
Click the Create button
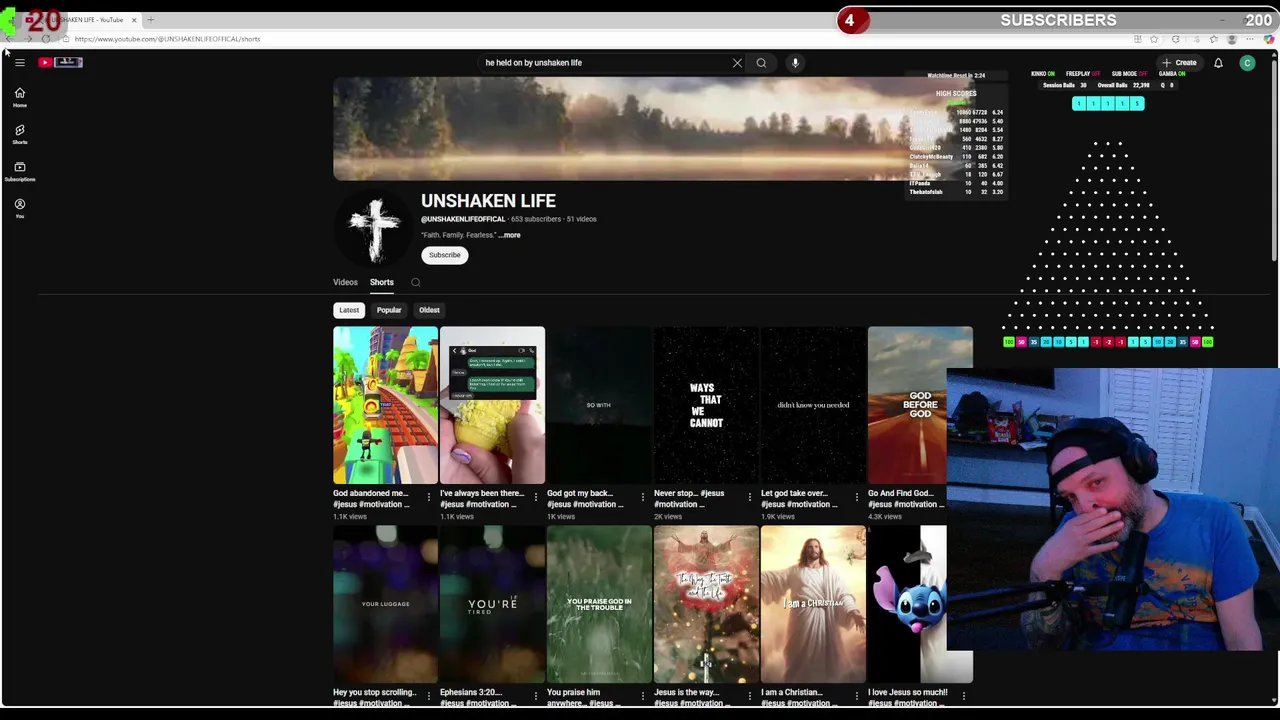[x=1179, y=63]
